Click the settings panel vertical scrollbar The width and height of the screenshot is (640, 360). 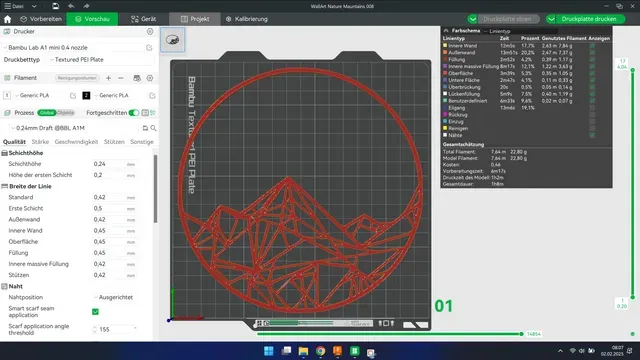(x=156, y=189)
